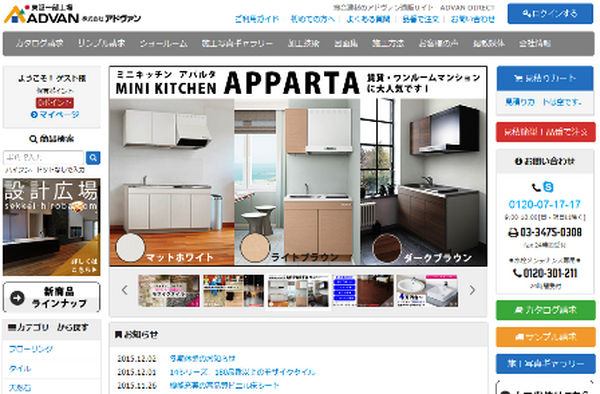Viewport: 600px width, 394px height.
Task: Click the arrow icon on 新商品ラインナップ
Action: [18, 298]
